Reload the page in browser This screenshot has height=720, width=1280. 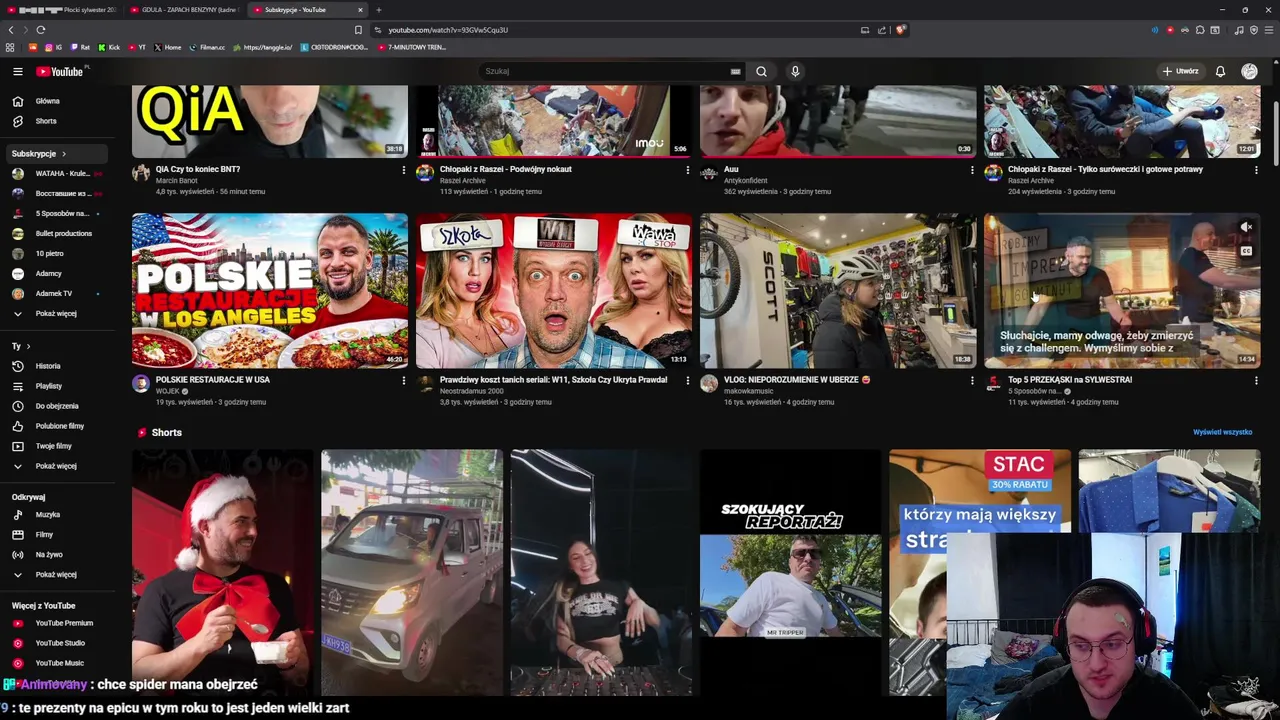(40, 30)
